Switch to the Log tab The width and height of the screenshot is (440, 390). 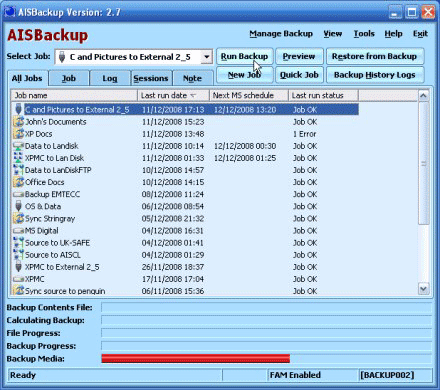[110, 79]
